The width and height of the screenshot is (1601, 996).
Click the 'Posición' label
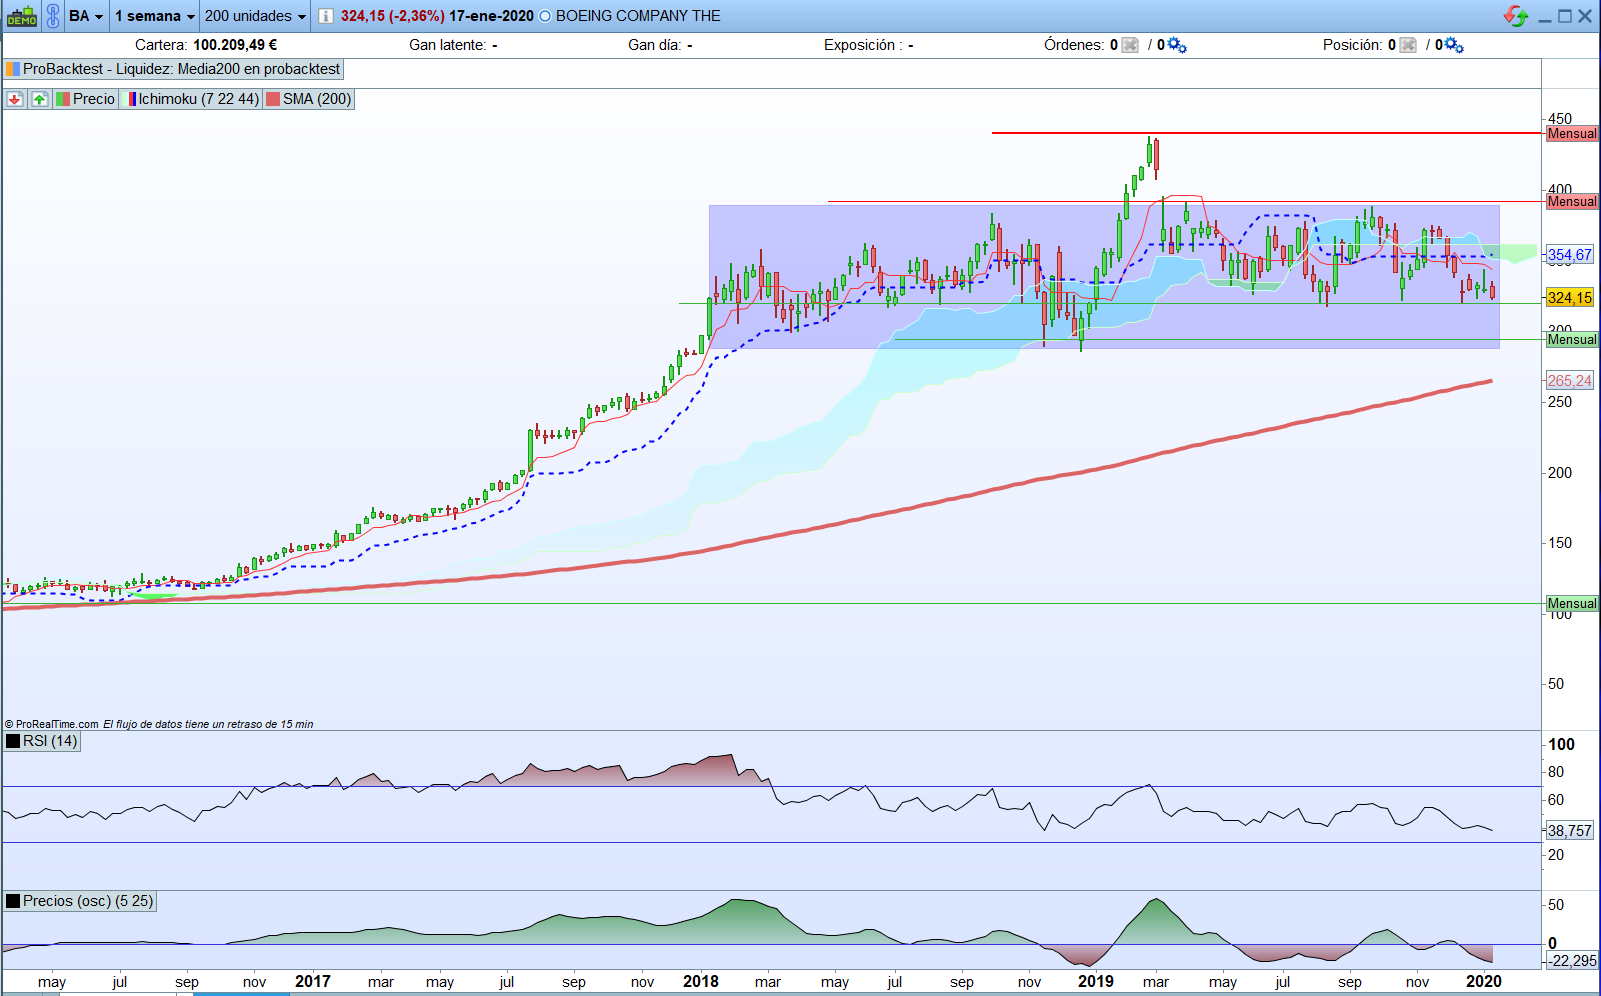(x=1353, y=45)
